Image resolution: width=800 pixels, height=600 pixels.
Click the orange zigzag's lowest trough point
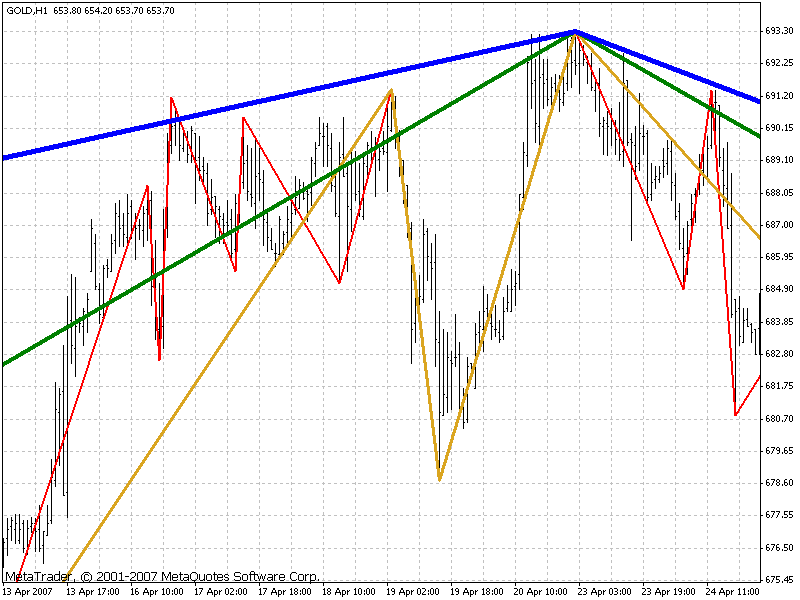pyautogui.click(x=439, y=481)
